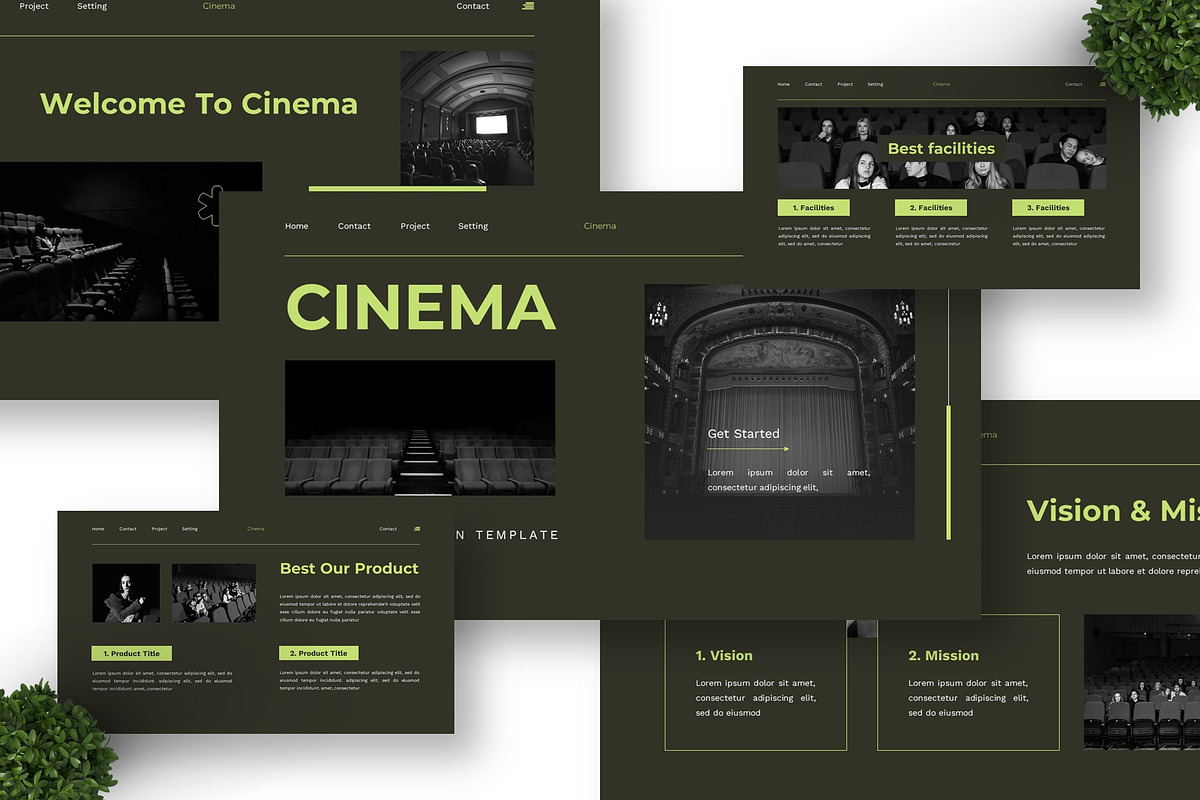1200x800 pixels.
Task: Click the 1. Facilities button
Action: point(814,208)
